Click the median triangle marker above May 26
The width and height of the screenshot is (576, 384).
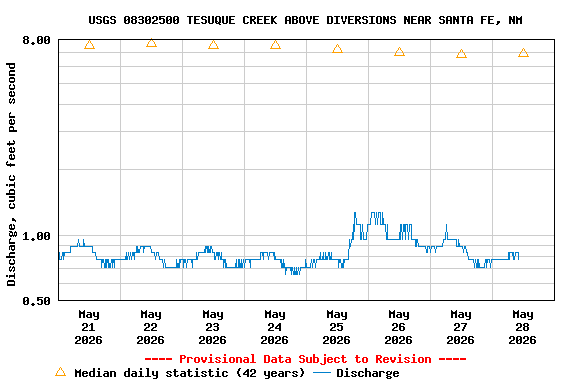(x=399, y=52)
